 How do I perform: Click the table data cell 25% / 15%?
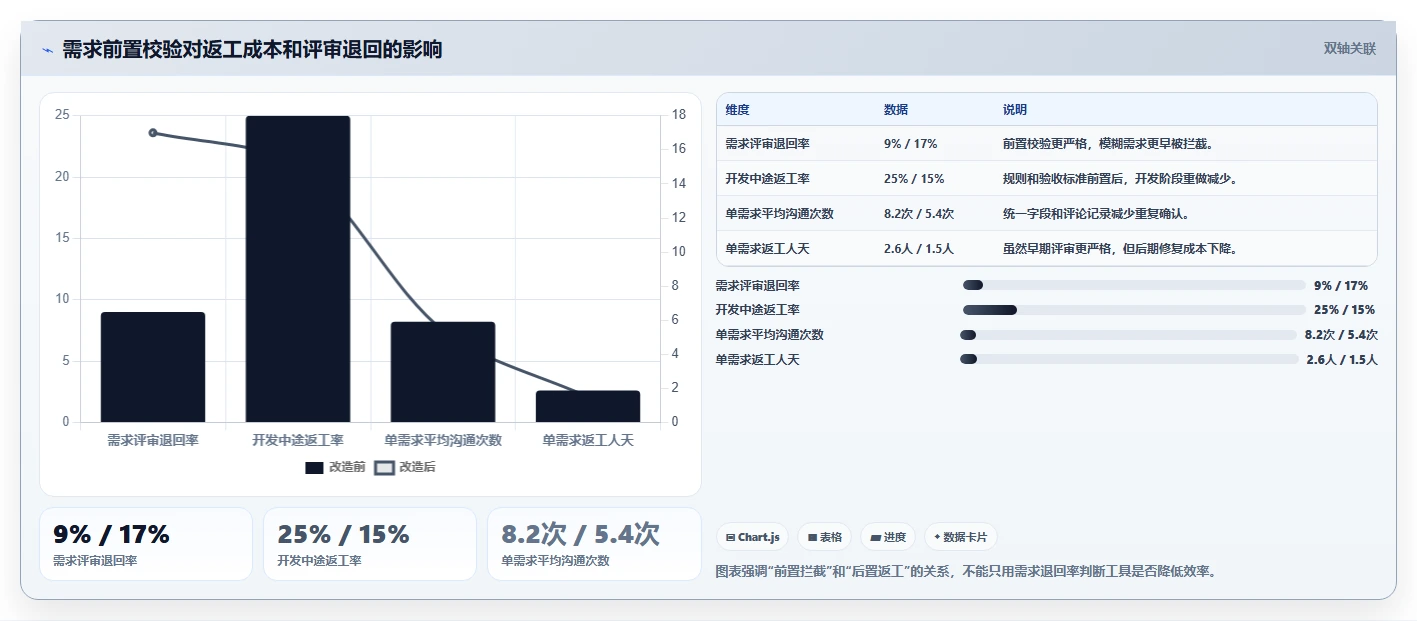(914, 179)
